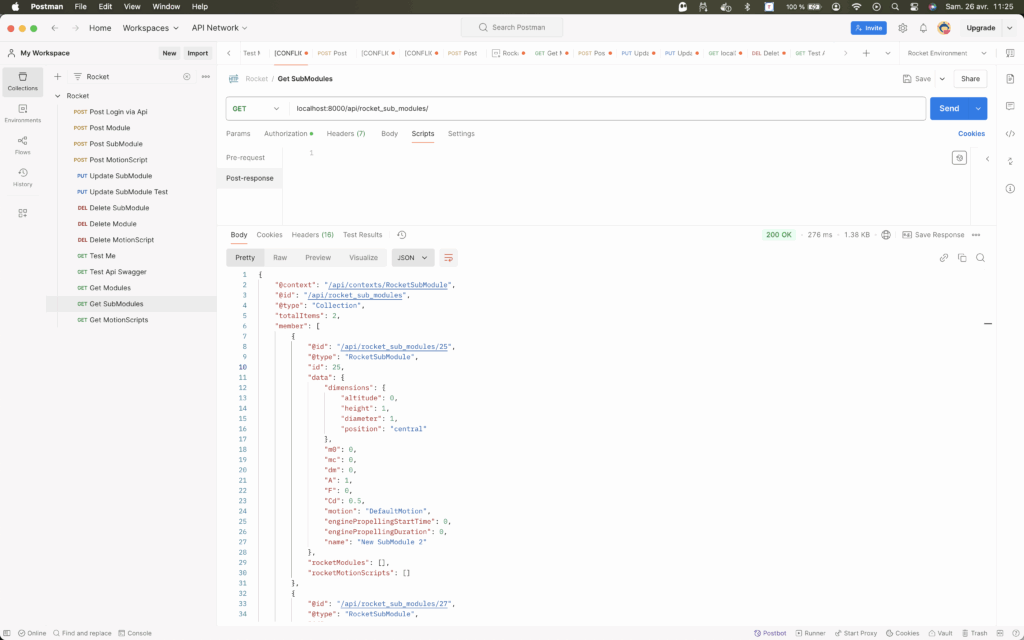Switch to the request Settings tab
The height and width of the screenshot is (640, 1024).
pos(461,134)
